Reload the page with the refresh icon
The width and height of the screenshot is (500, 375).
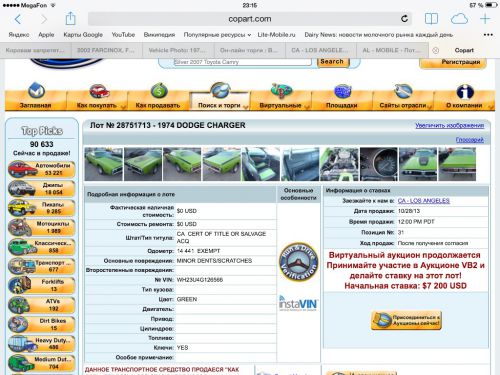(404, 19)
